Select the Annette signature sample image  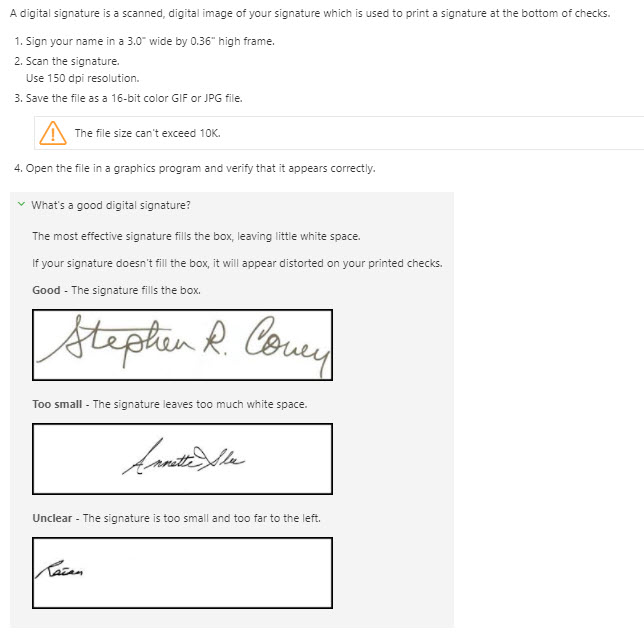tap(182, 458)
